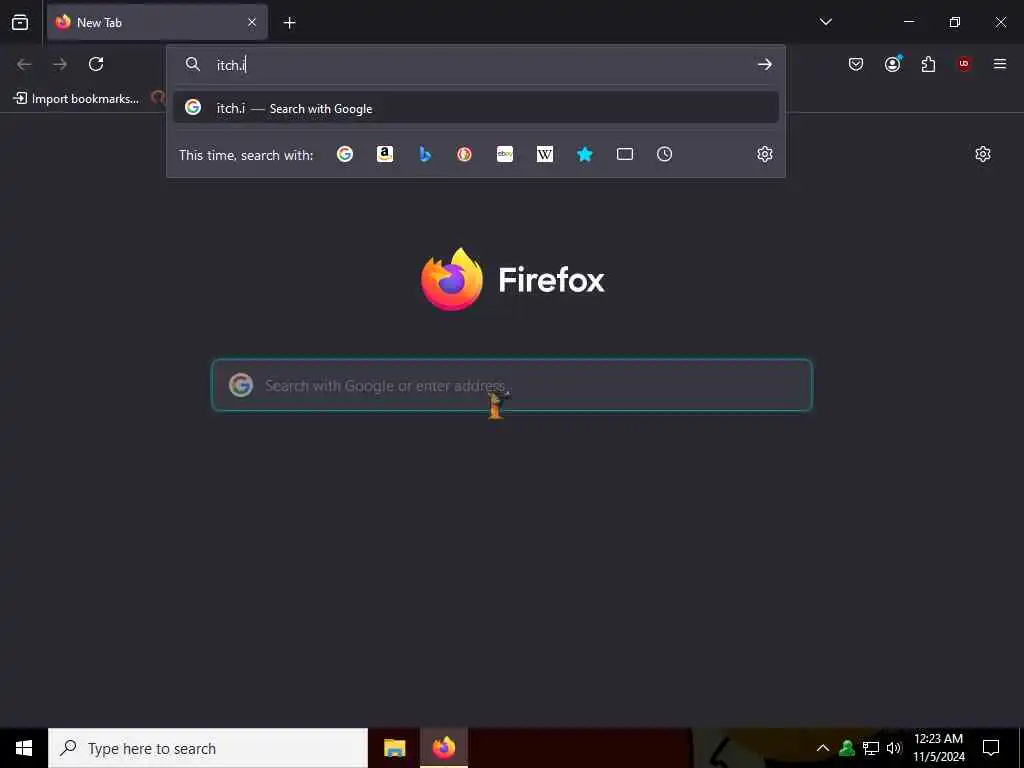
Task: Open Firefox View recent browsing icon
Action: click(x=20, y=22)
